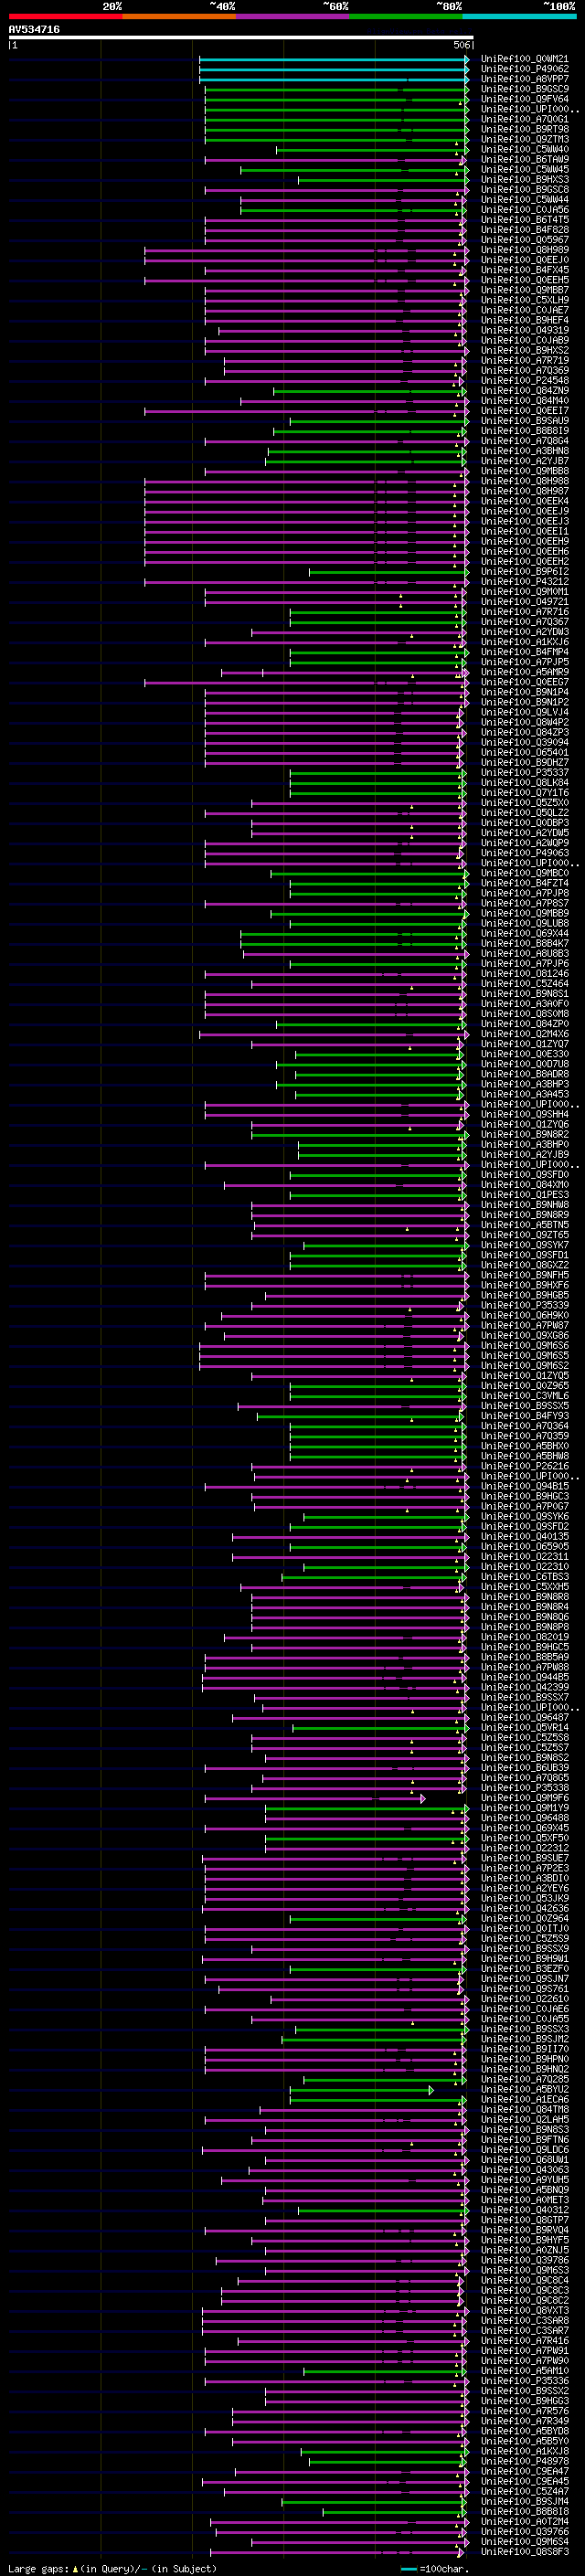The width and height of the screenshot is (585, 2576).
Task: Click the green segment of the identity scale
Action: [406, 16]
